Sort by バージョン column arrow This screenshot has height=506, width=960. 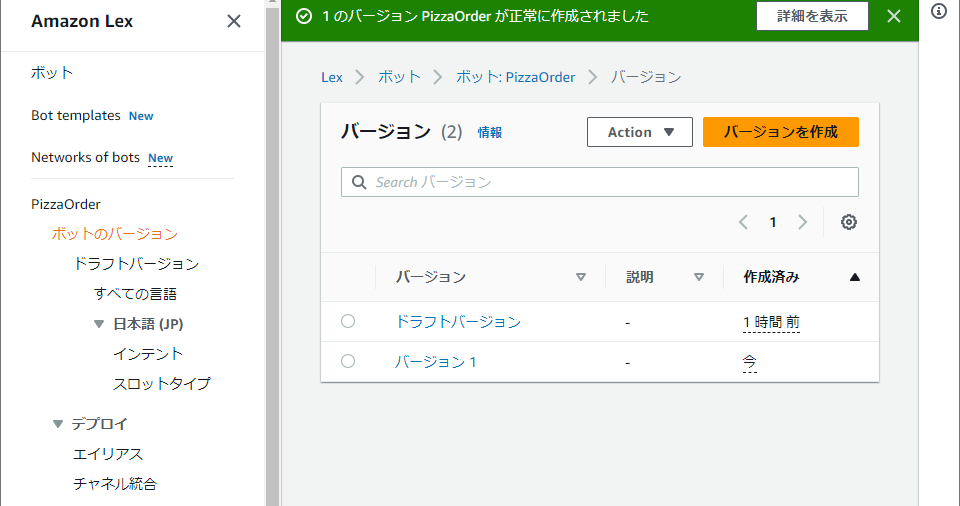pos(581,278)
